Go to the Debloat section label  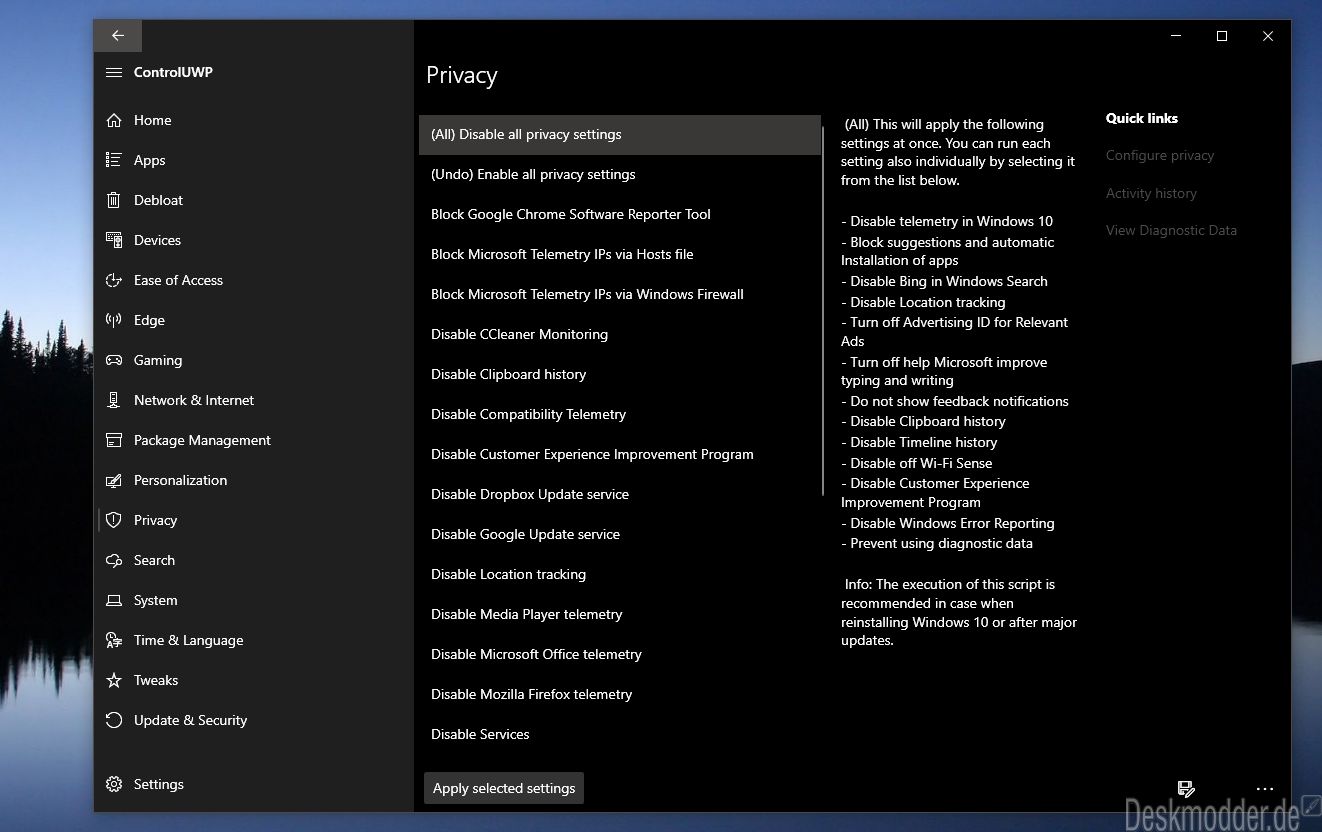click(x=159, y=200)
